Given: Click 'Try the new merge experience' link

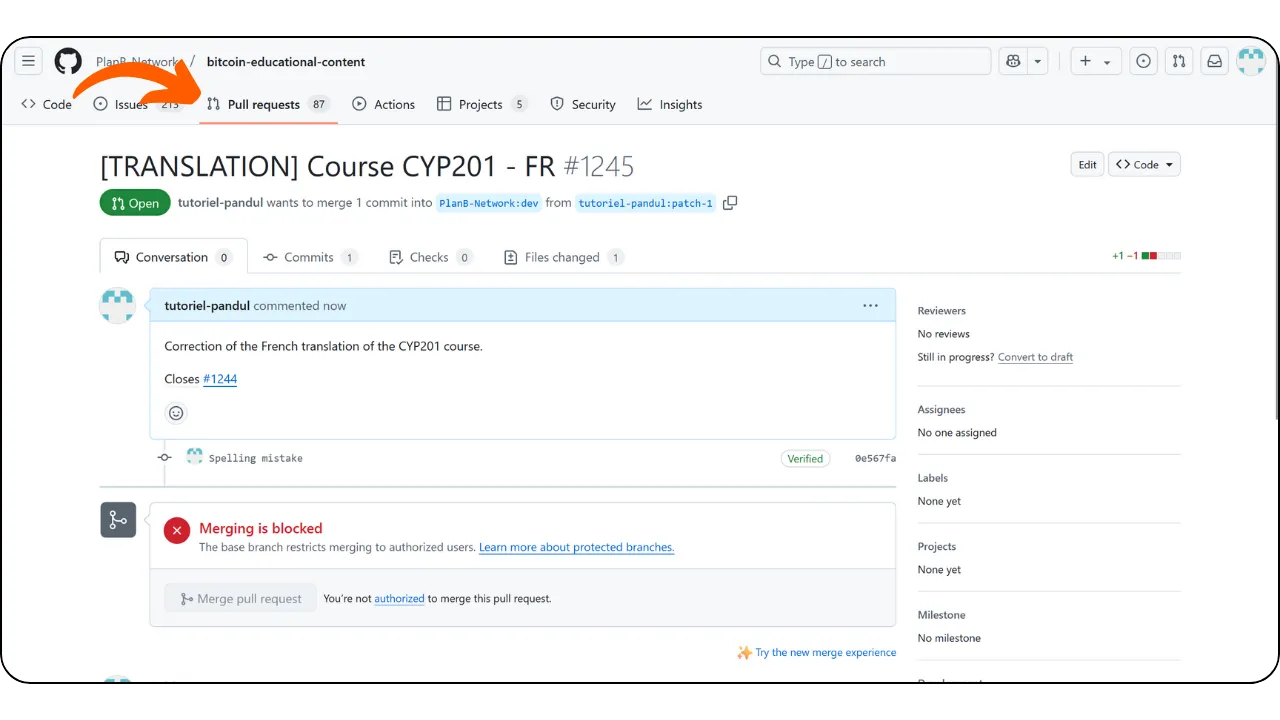Looking at the screenshot, I should point(826,653).
